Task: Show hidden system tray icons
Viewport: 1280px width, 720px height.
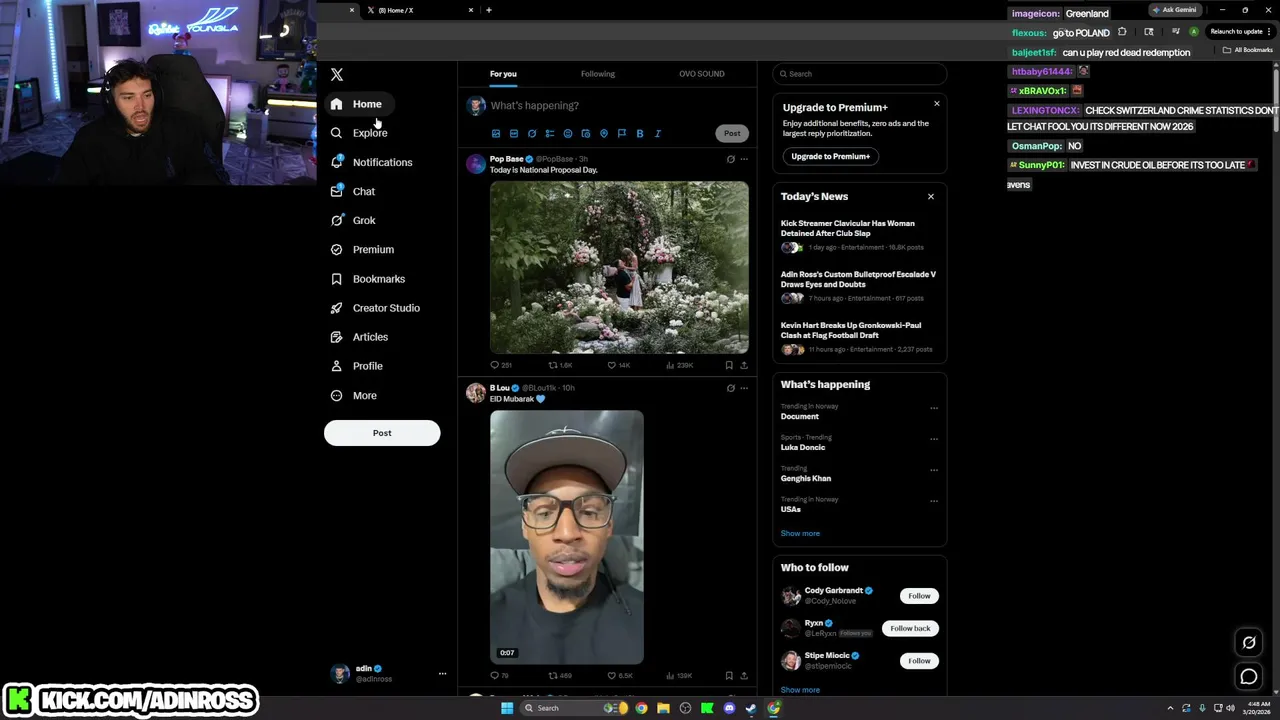Action: 1171,708
